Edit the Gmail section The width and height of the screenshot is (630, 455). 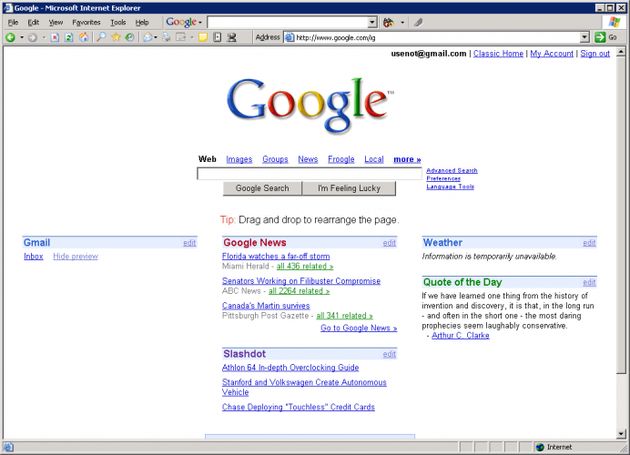[x=189, y=243]
